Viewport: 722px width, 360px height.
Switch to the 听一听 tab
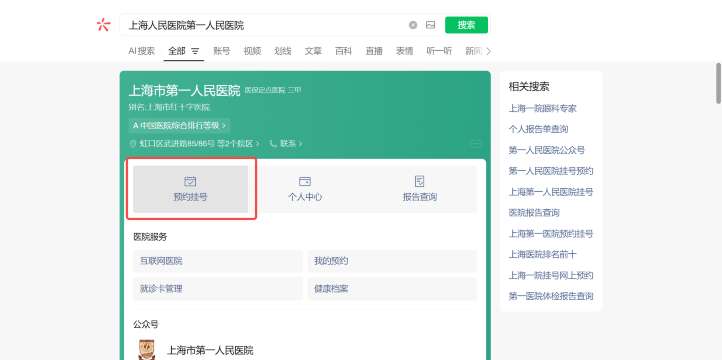point(439,51)
